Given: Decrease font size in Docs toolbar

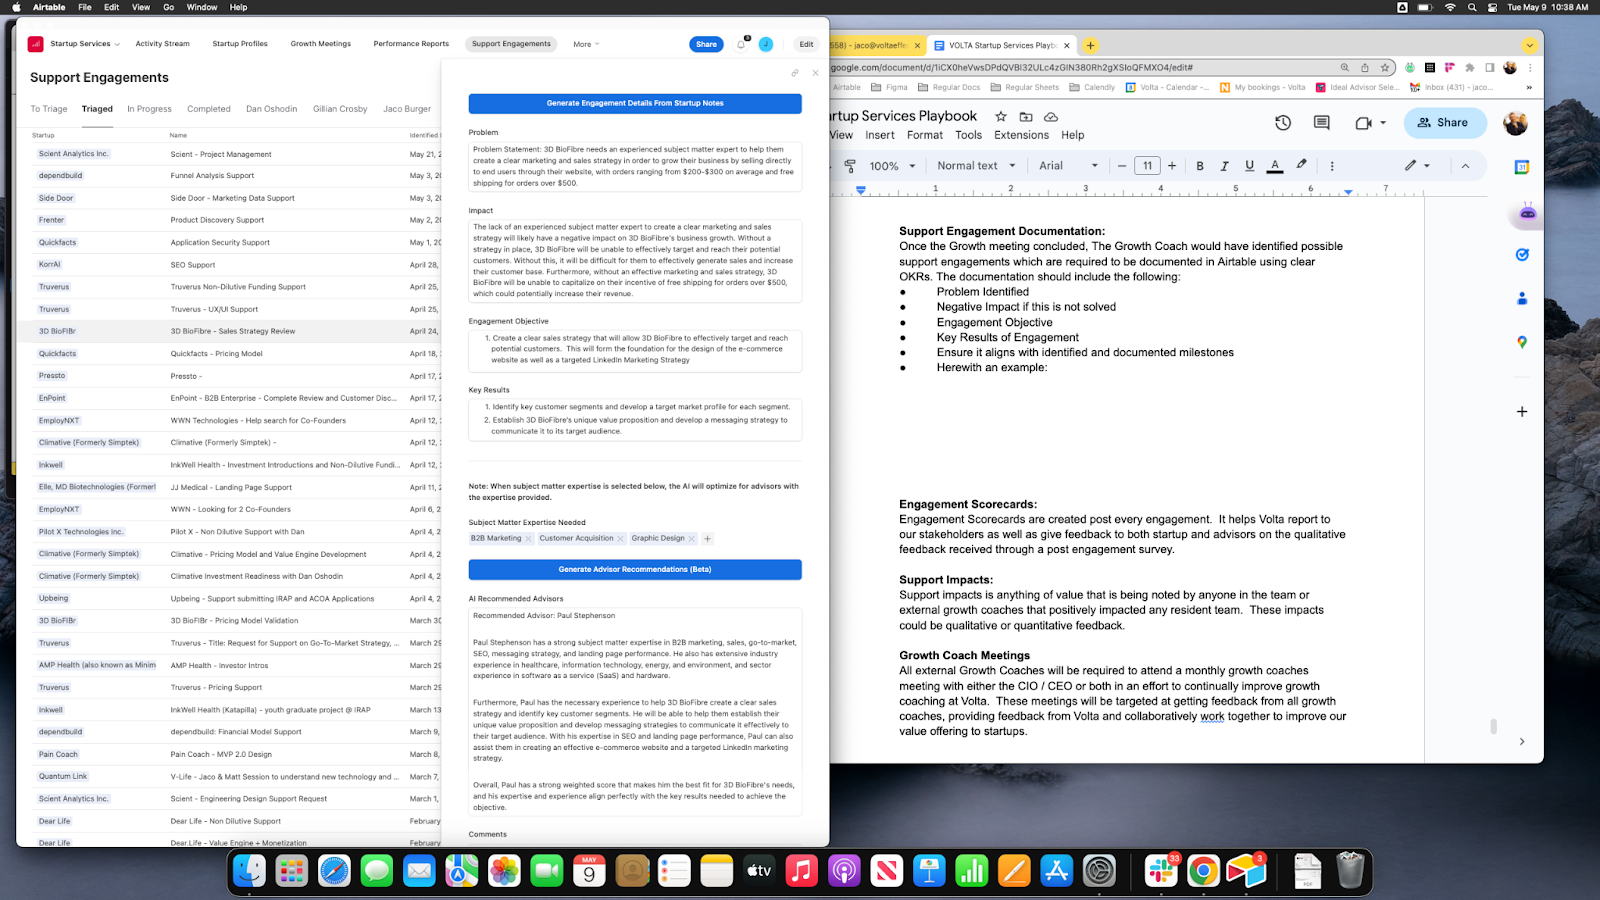Looking at the screenshot, I should (x=1122, y=166).
